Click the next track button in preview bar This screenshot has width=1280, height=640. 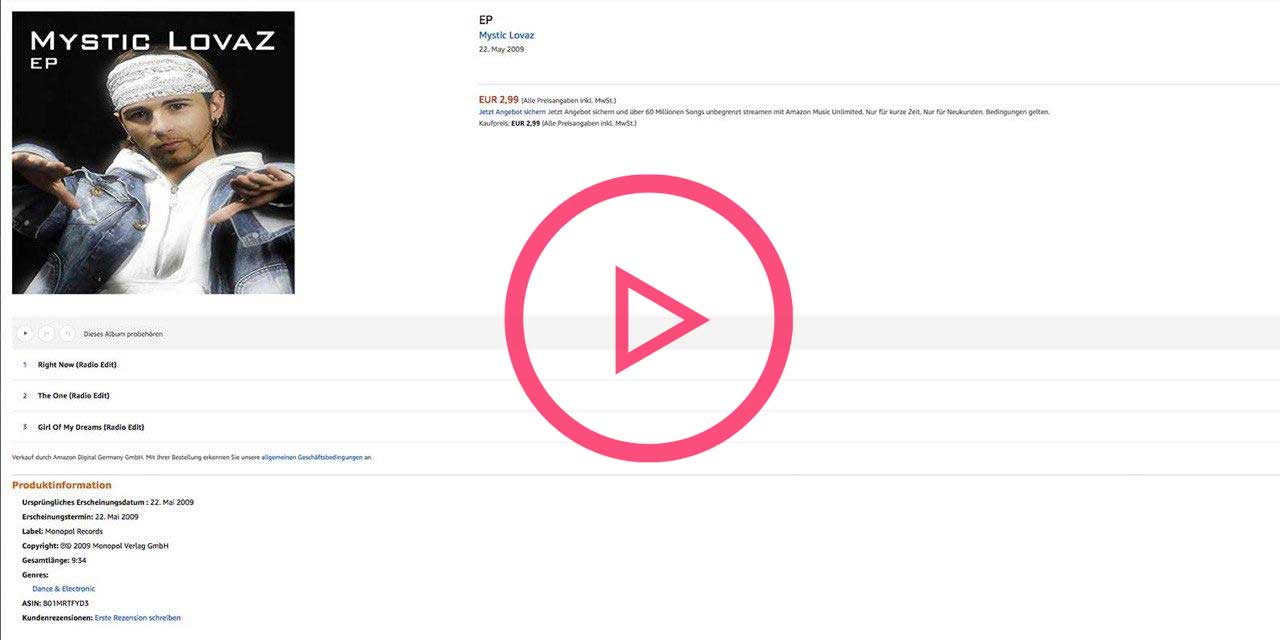(x=67, y=334)
